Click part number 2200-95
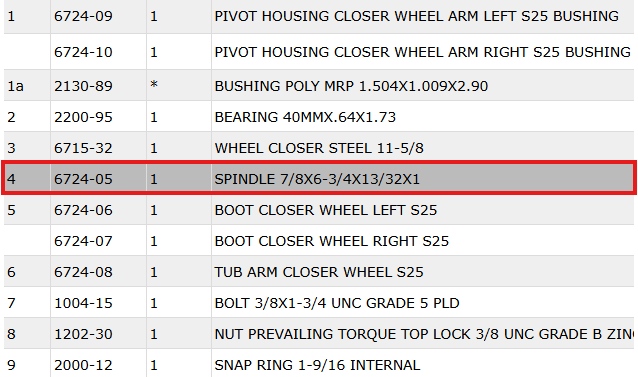 pyautogui.click(x=83, y=117)
